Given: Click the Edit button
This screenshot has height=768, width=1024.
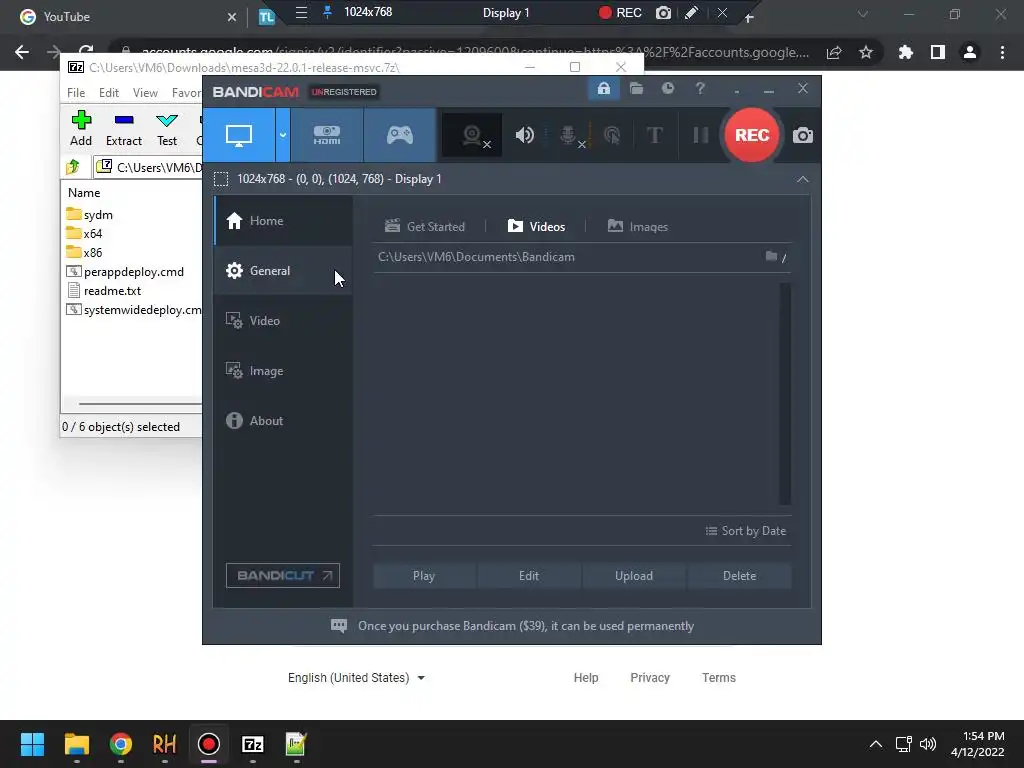Looking at the screenshot, I should pyautogui.click(x=529, y=575).
